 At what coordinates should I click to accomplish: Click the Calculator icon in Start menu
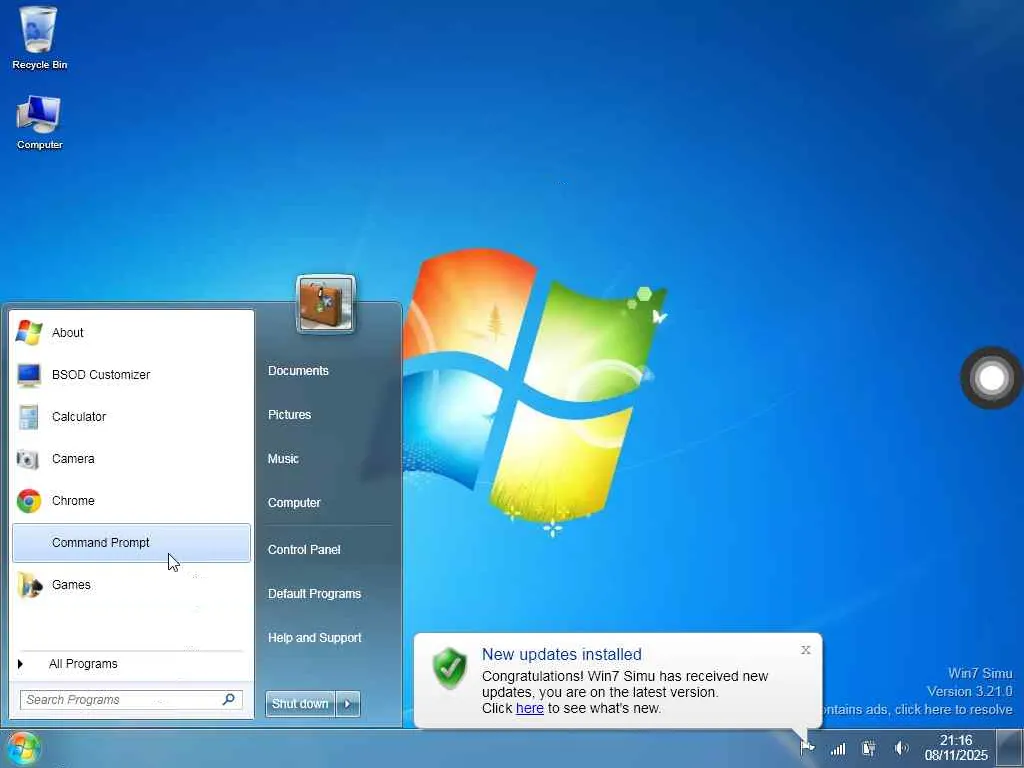tap(29, 417)
